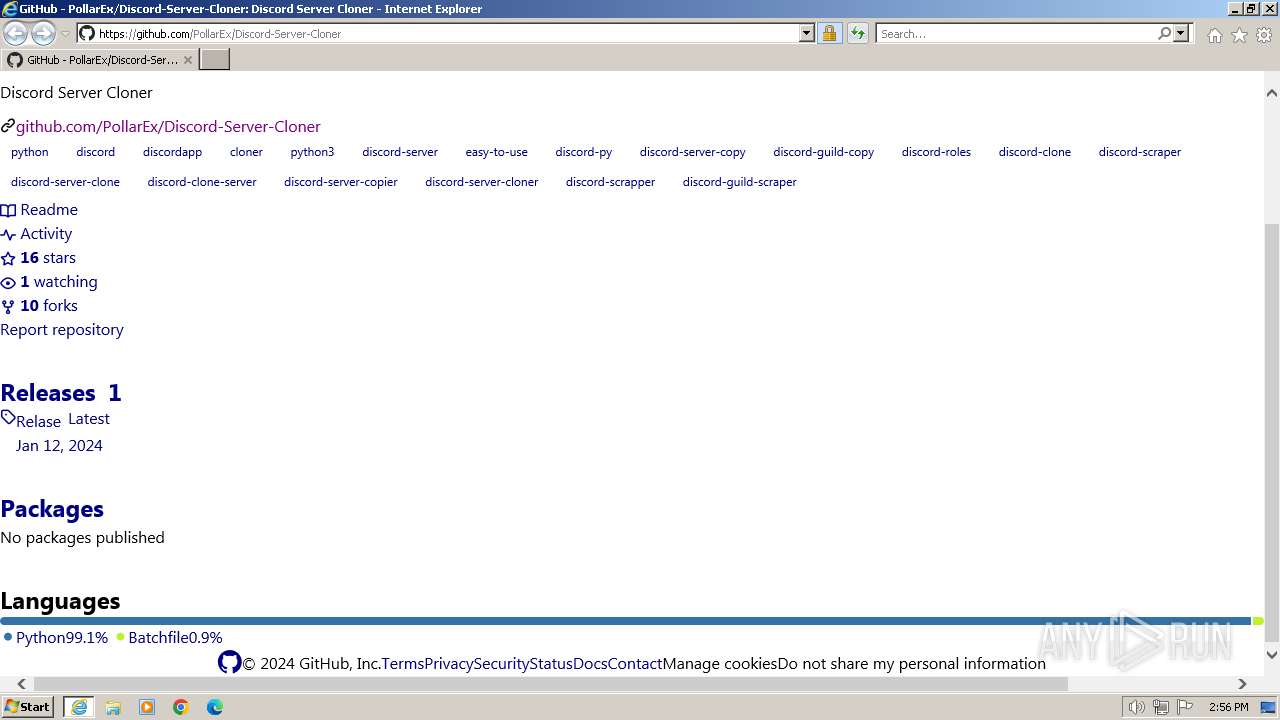Select the discord-server-copier topic tag
The height and width of the screenshot is (720, 1280).
[x=340, y=182]
